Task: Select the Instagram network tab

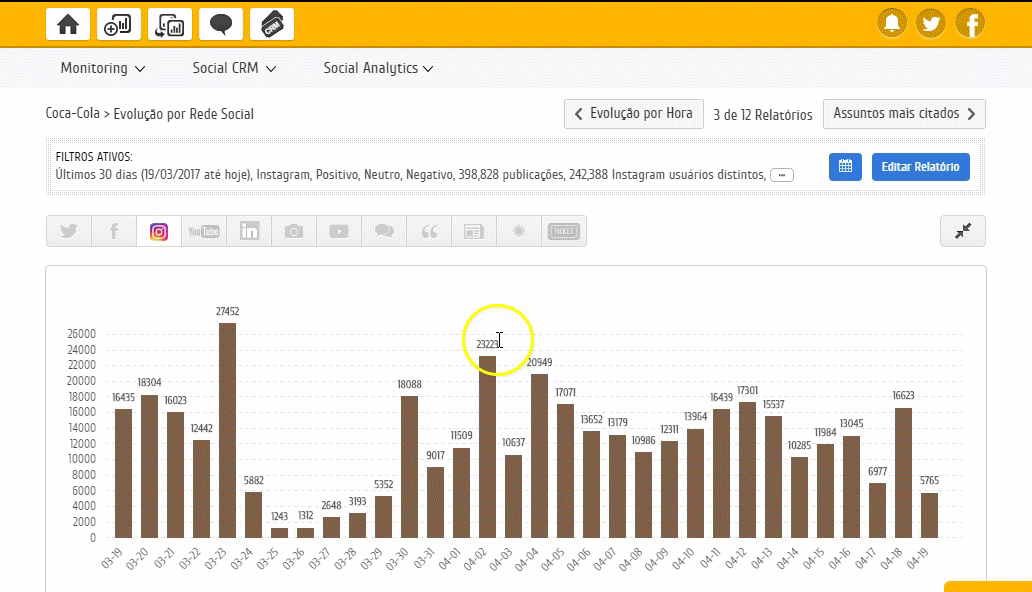Action: coord(159,231)
